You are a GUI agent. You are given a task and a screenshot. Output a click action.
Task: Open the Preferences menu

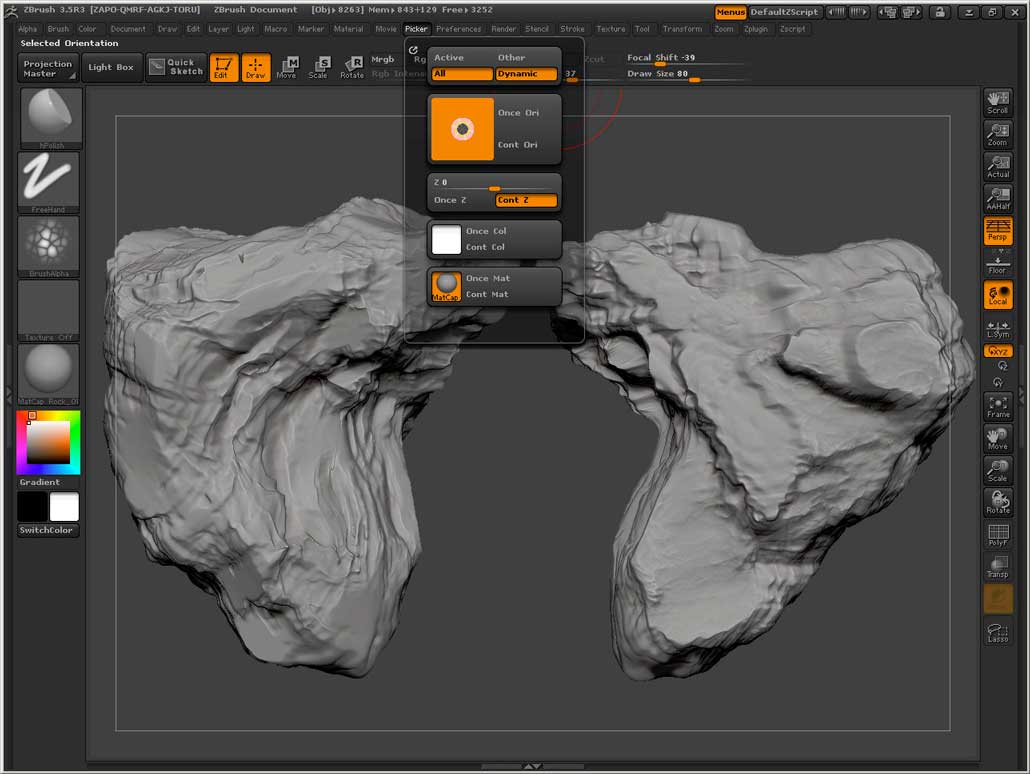[458, 29]
